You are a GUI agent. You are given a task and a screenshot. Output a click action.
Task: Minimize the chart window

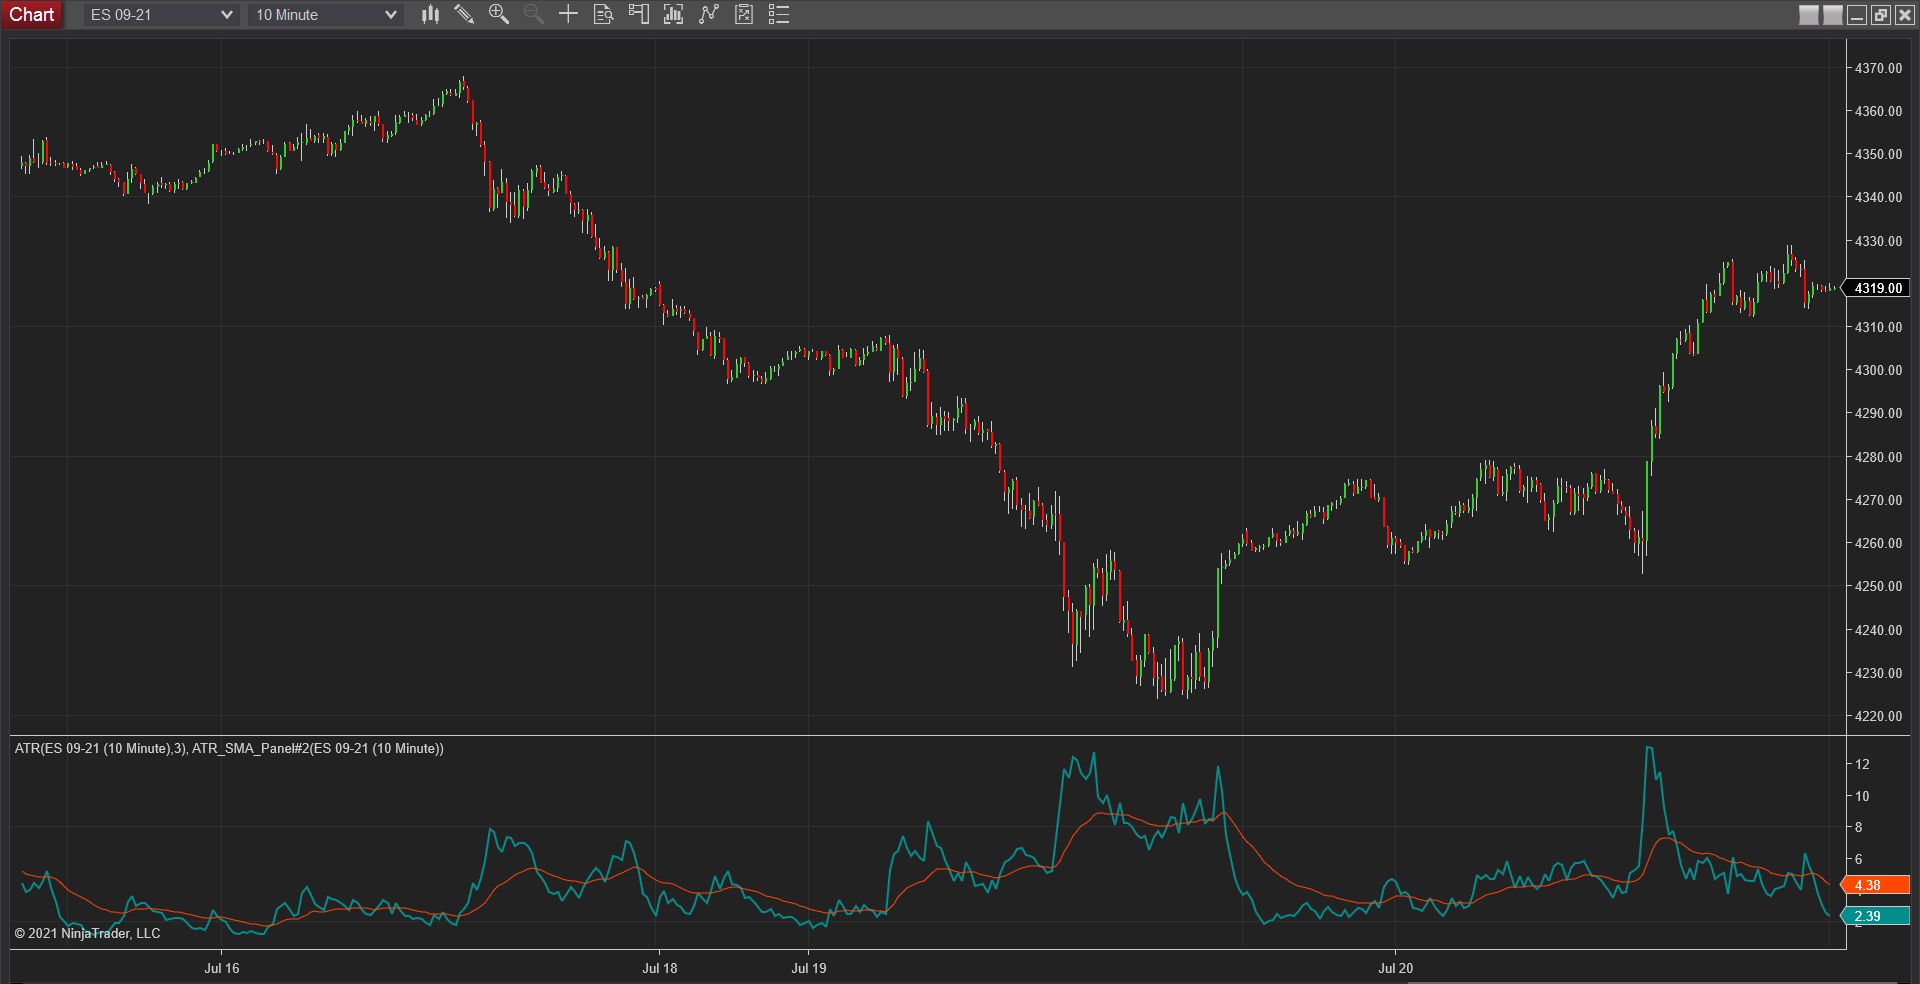click(x=1857, y=15)
